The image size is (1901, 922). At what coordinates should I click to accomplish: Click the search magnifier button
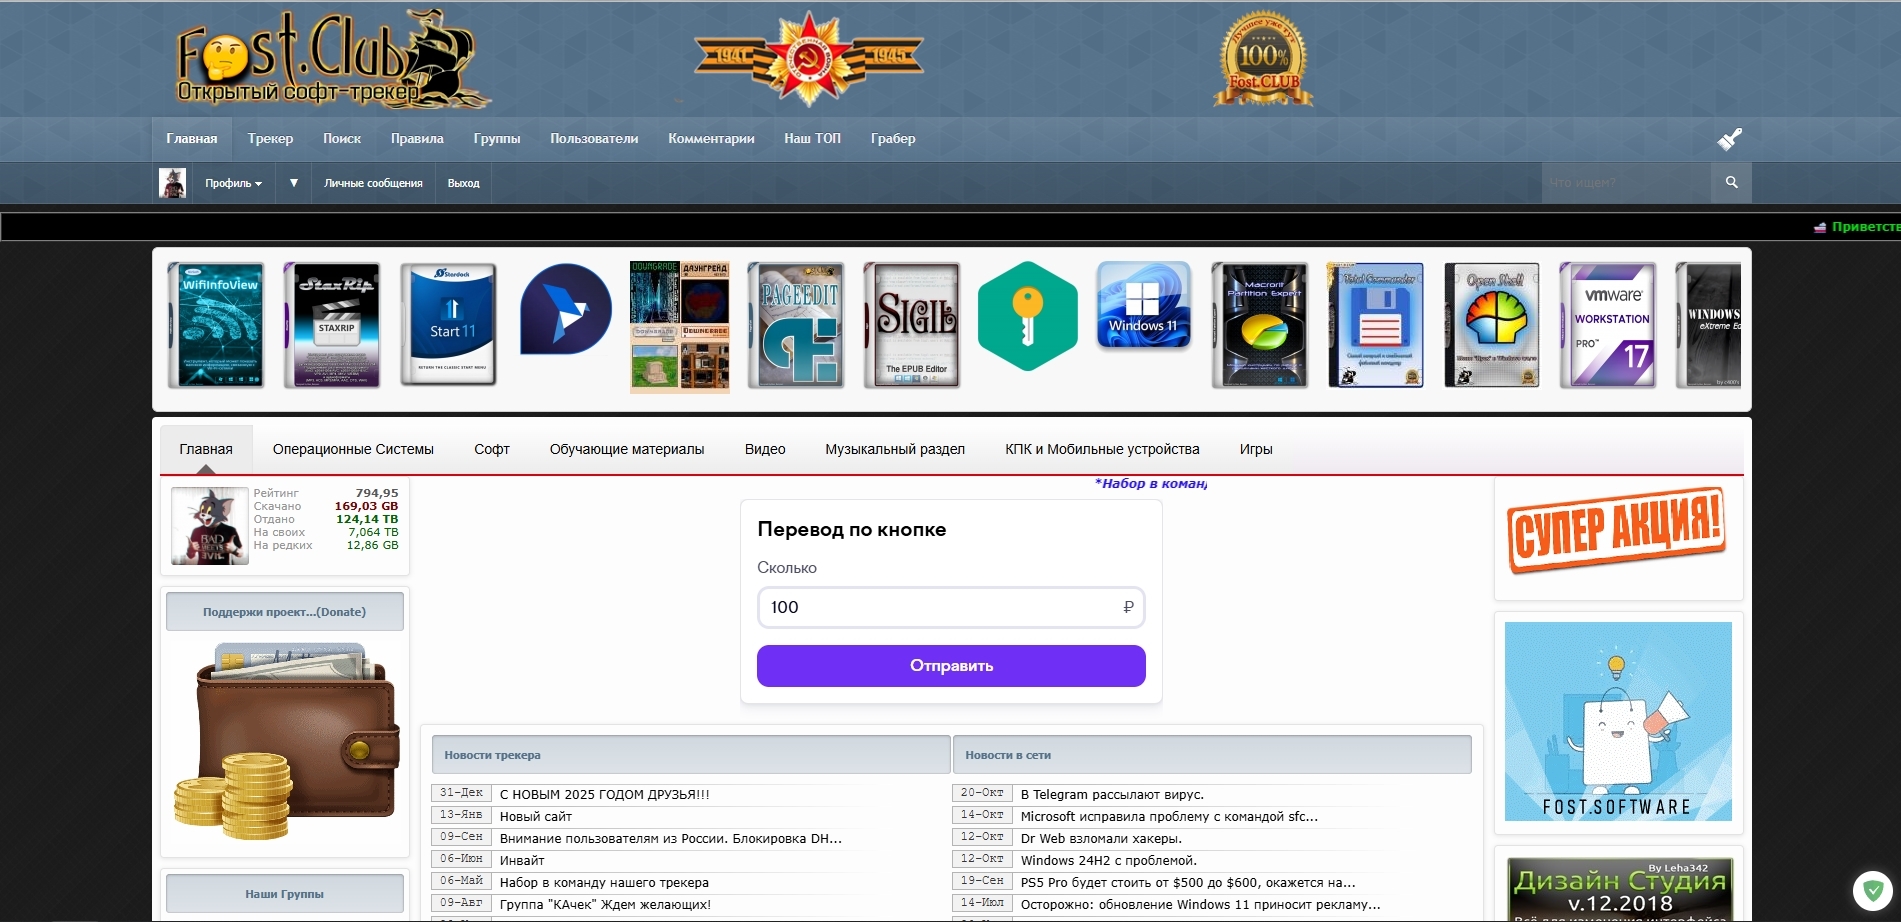coord(1732,182)
